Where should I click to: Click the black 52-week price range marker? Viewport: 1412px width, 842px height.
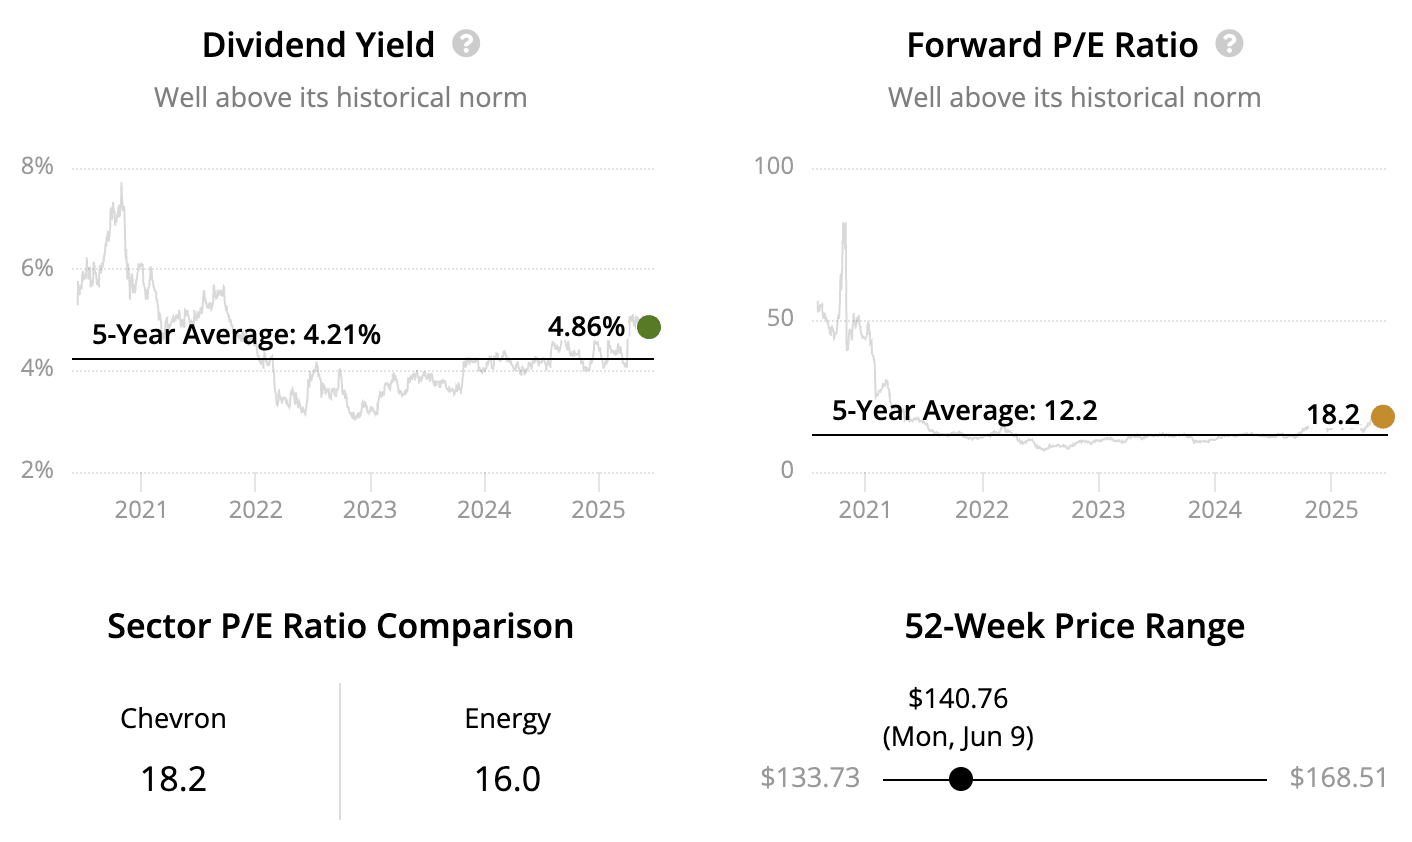point(960,779)
